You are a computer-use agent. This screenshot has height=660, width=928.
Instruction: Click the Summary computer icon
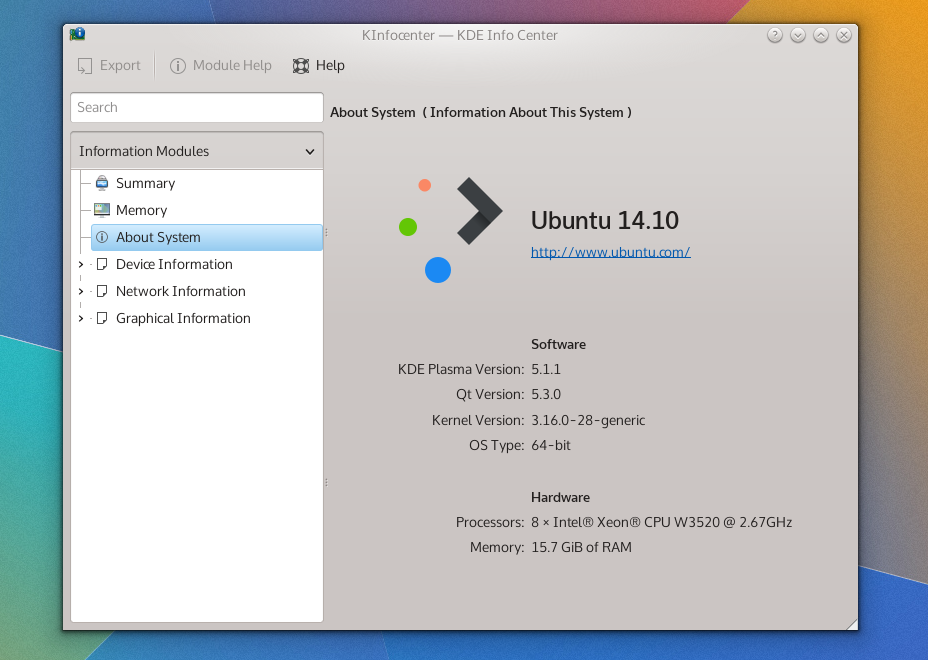click(x=102, y=183)
